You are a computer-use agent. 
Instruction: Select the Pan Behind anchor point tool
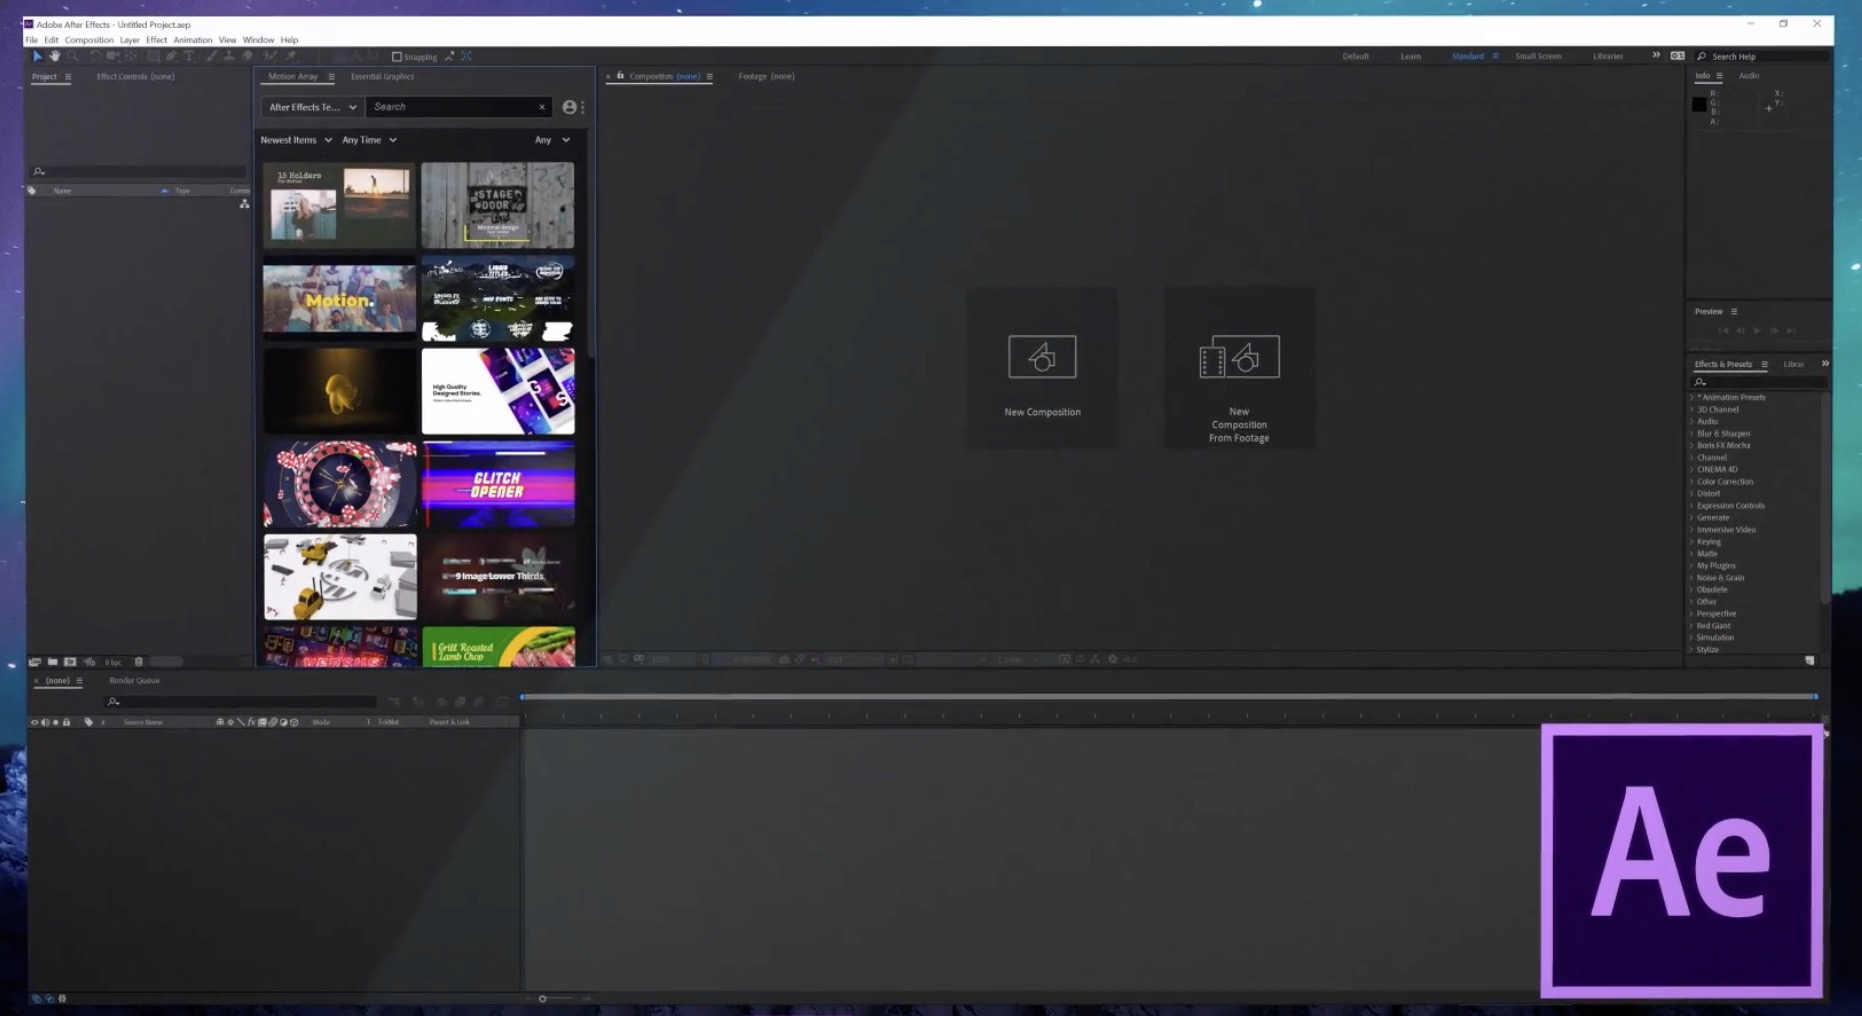click(131, 56)
